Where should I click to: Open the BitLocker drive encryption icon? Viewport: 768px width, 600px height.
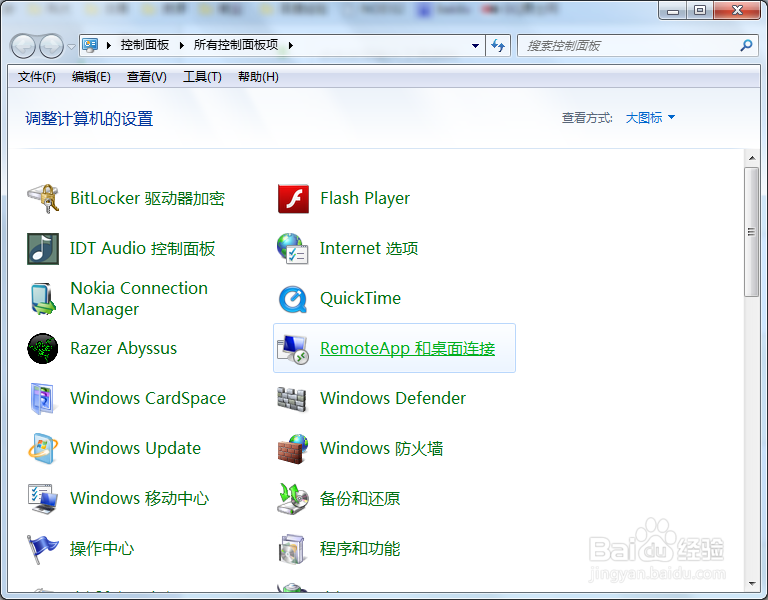click(x=43, y=198)
